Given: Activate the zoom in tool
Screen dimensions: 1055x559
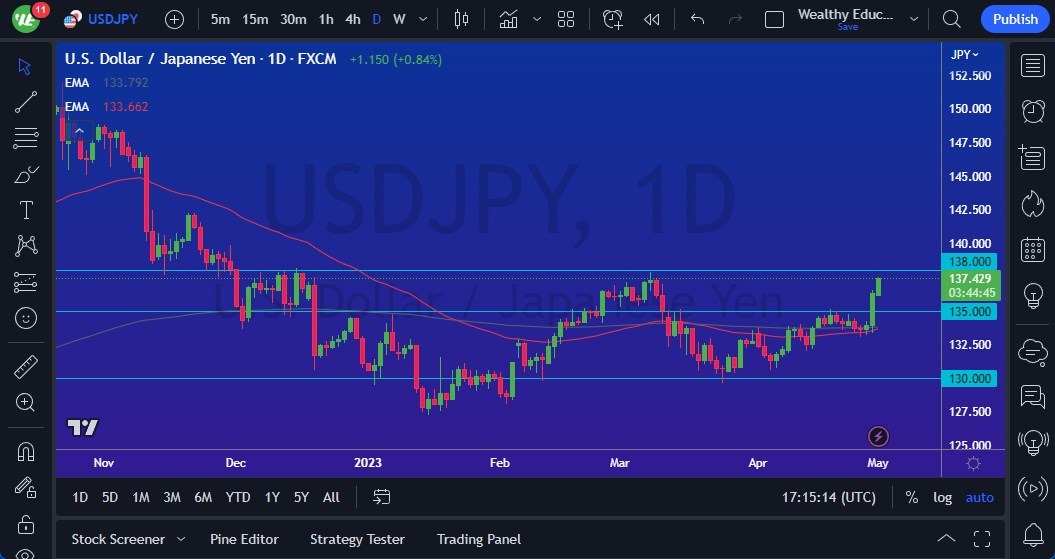Looking at the screenshot, I should pos(26,402).
